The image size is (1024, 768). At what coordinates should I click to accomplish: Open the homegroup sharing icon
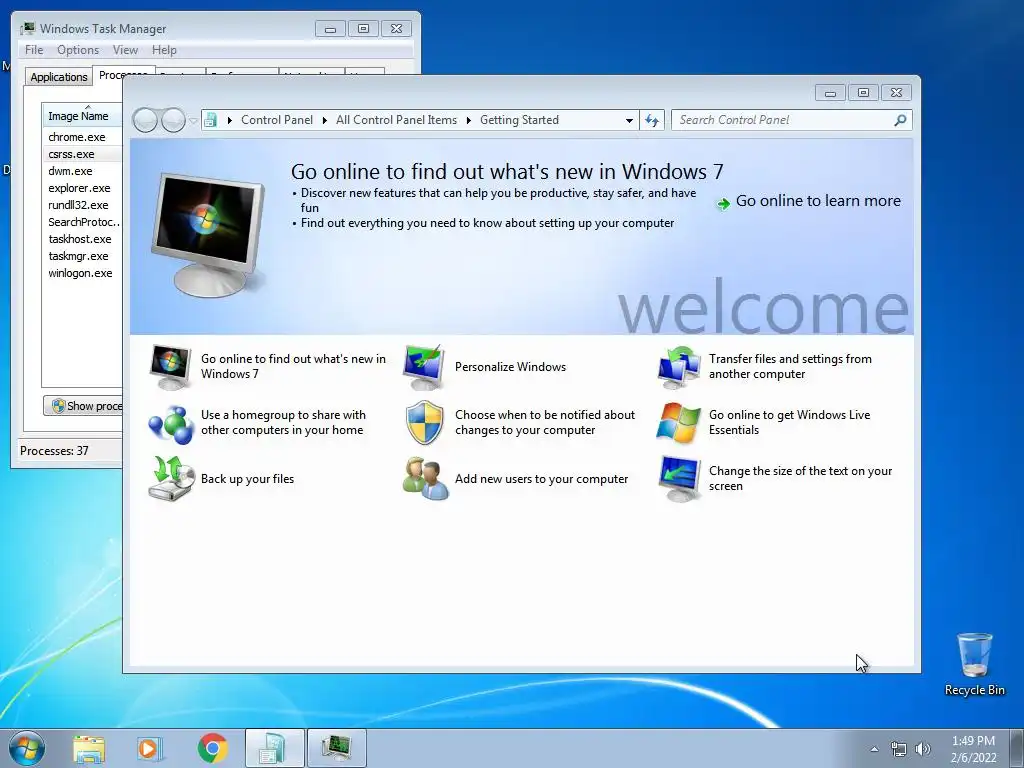click(170, 423)
